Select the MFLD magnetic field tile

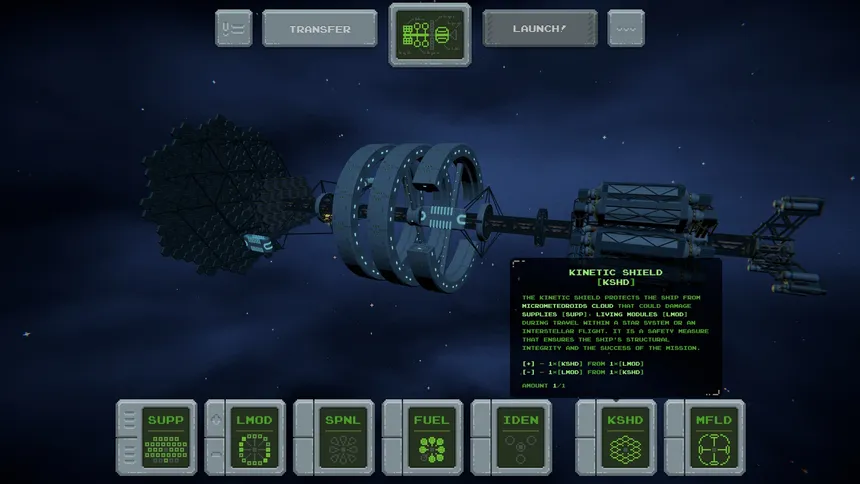pos(714,437)
